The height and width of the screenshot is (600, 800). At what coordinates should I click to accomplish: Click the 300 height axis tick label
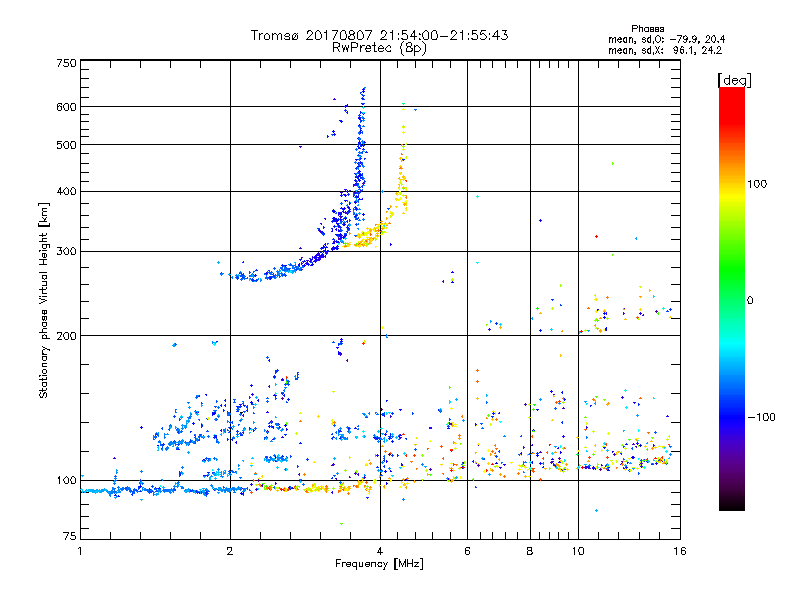pos(66,252)
